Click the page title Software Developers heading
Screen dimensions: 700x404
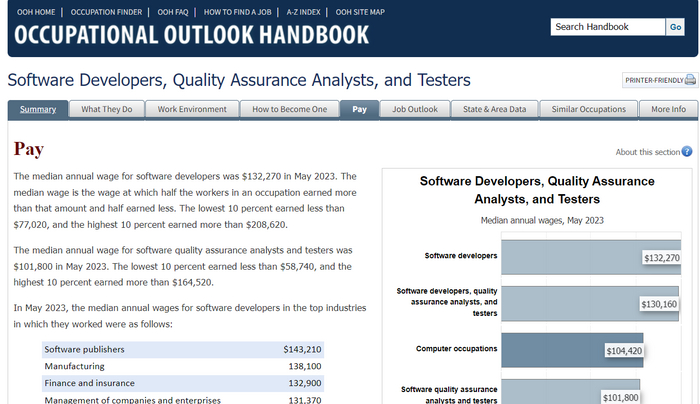pyautogui.click(x=239, y=80)
